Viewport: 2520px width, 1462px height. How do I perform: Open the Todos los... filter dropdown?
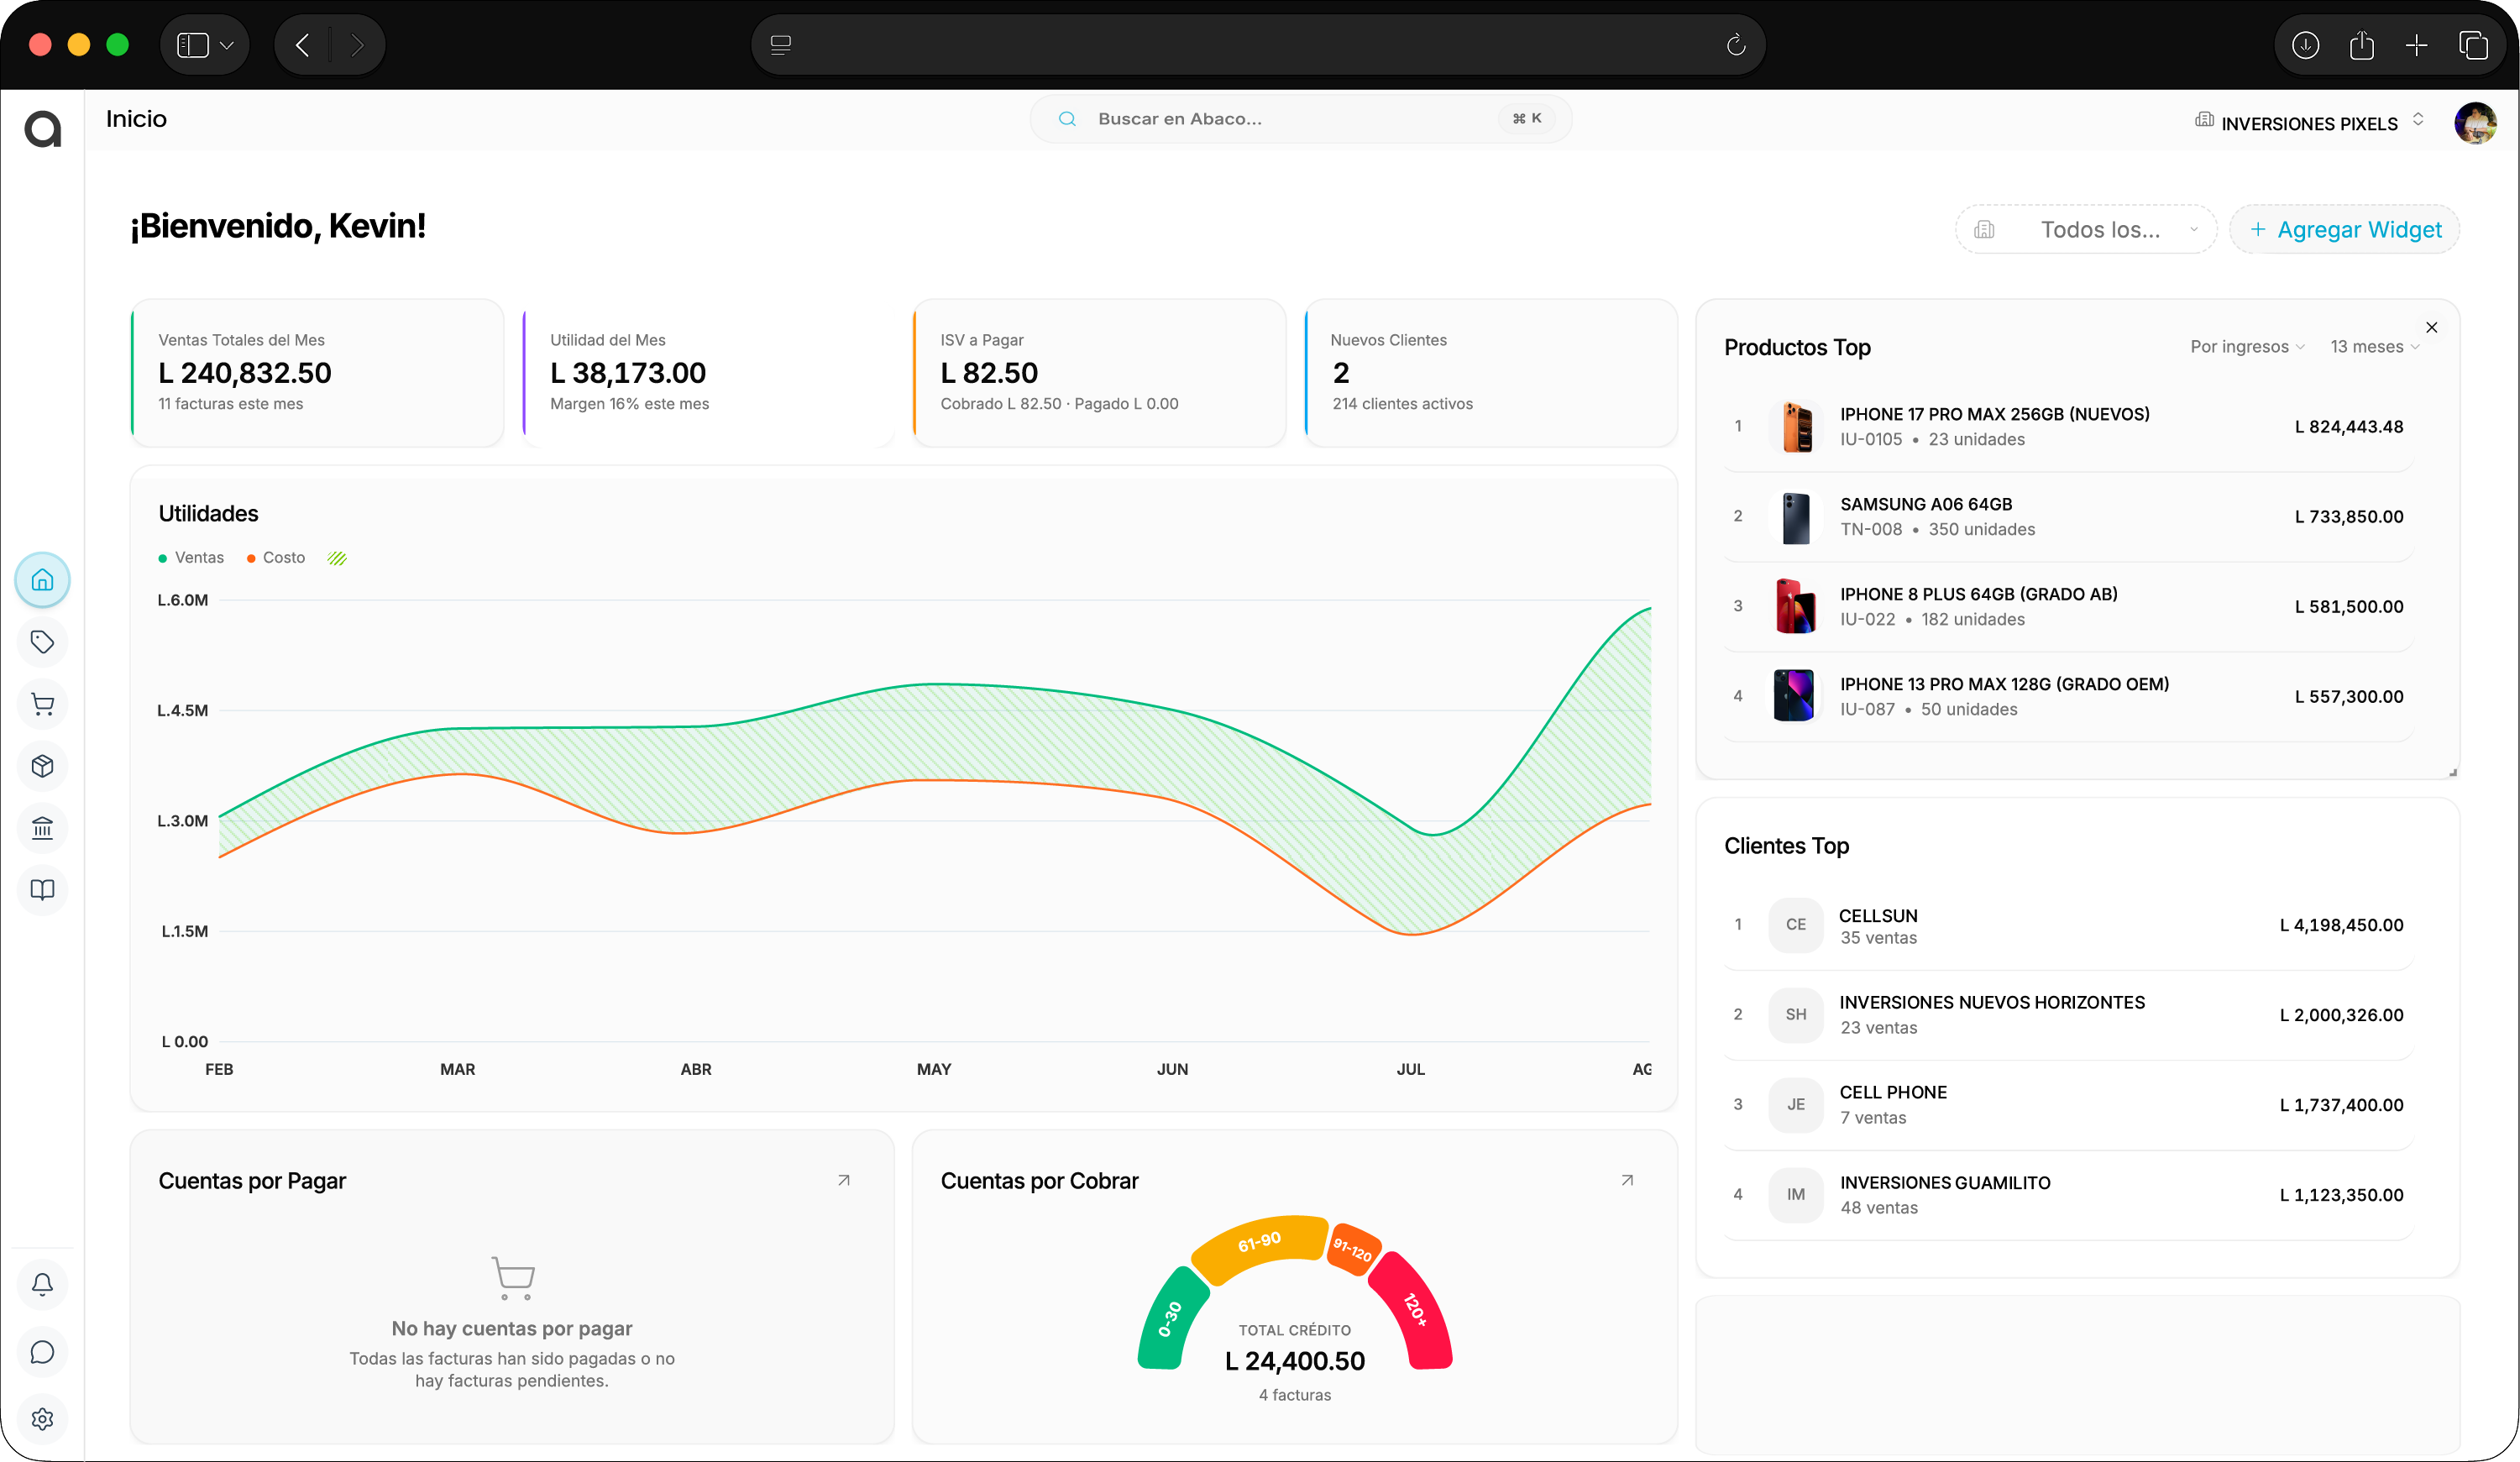(x=2086, y=229)
